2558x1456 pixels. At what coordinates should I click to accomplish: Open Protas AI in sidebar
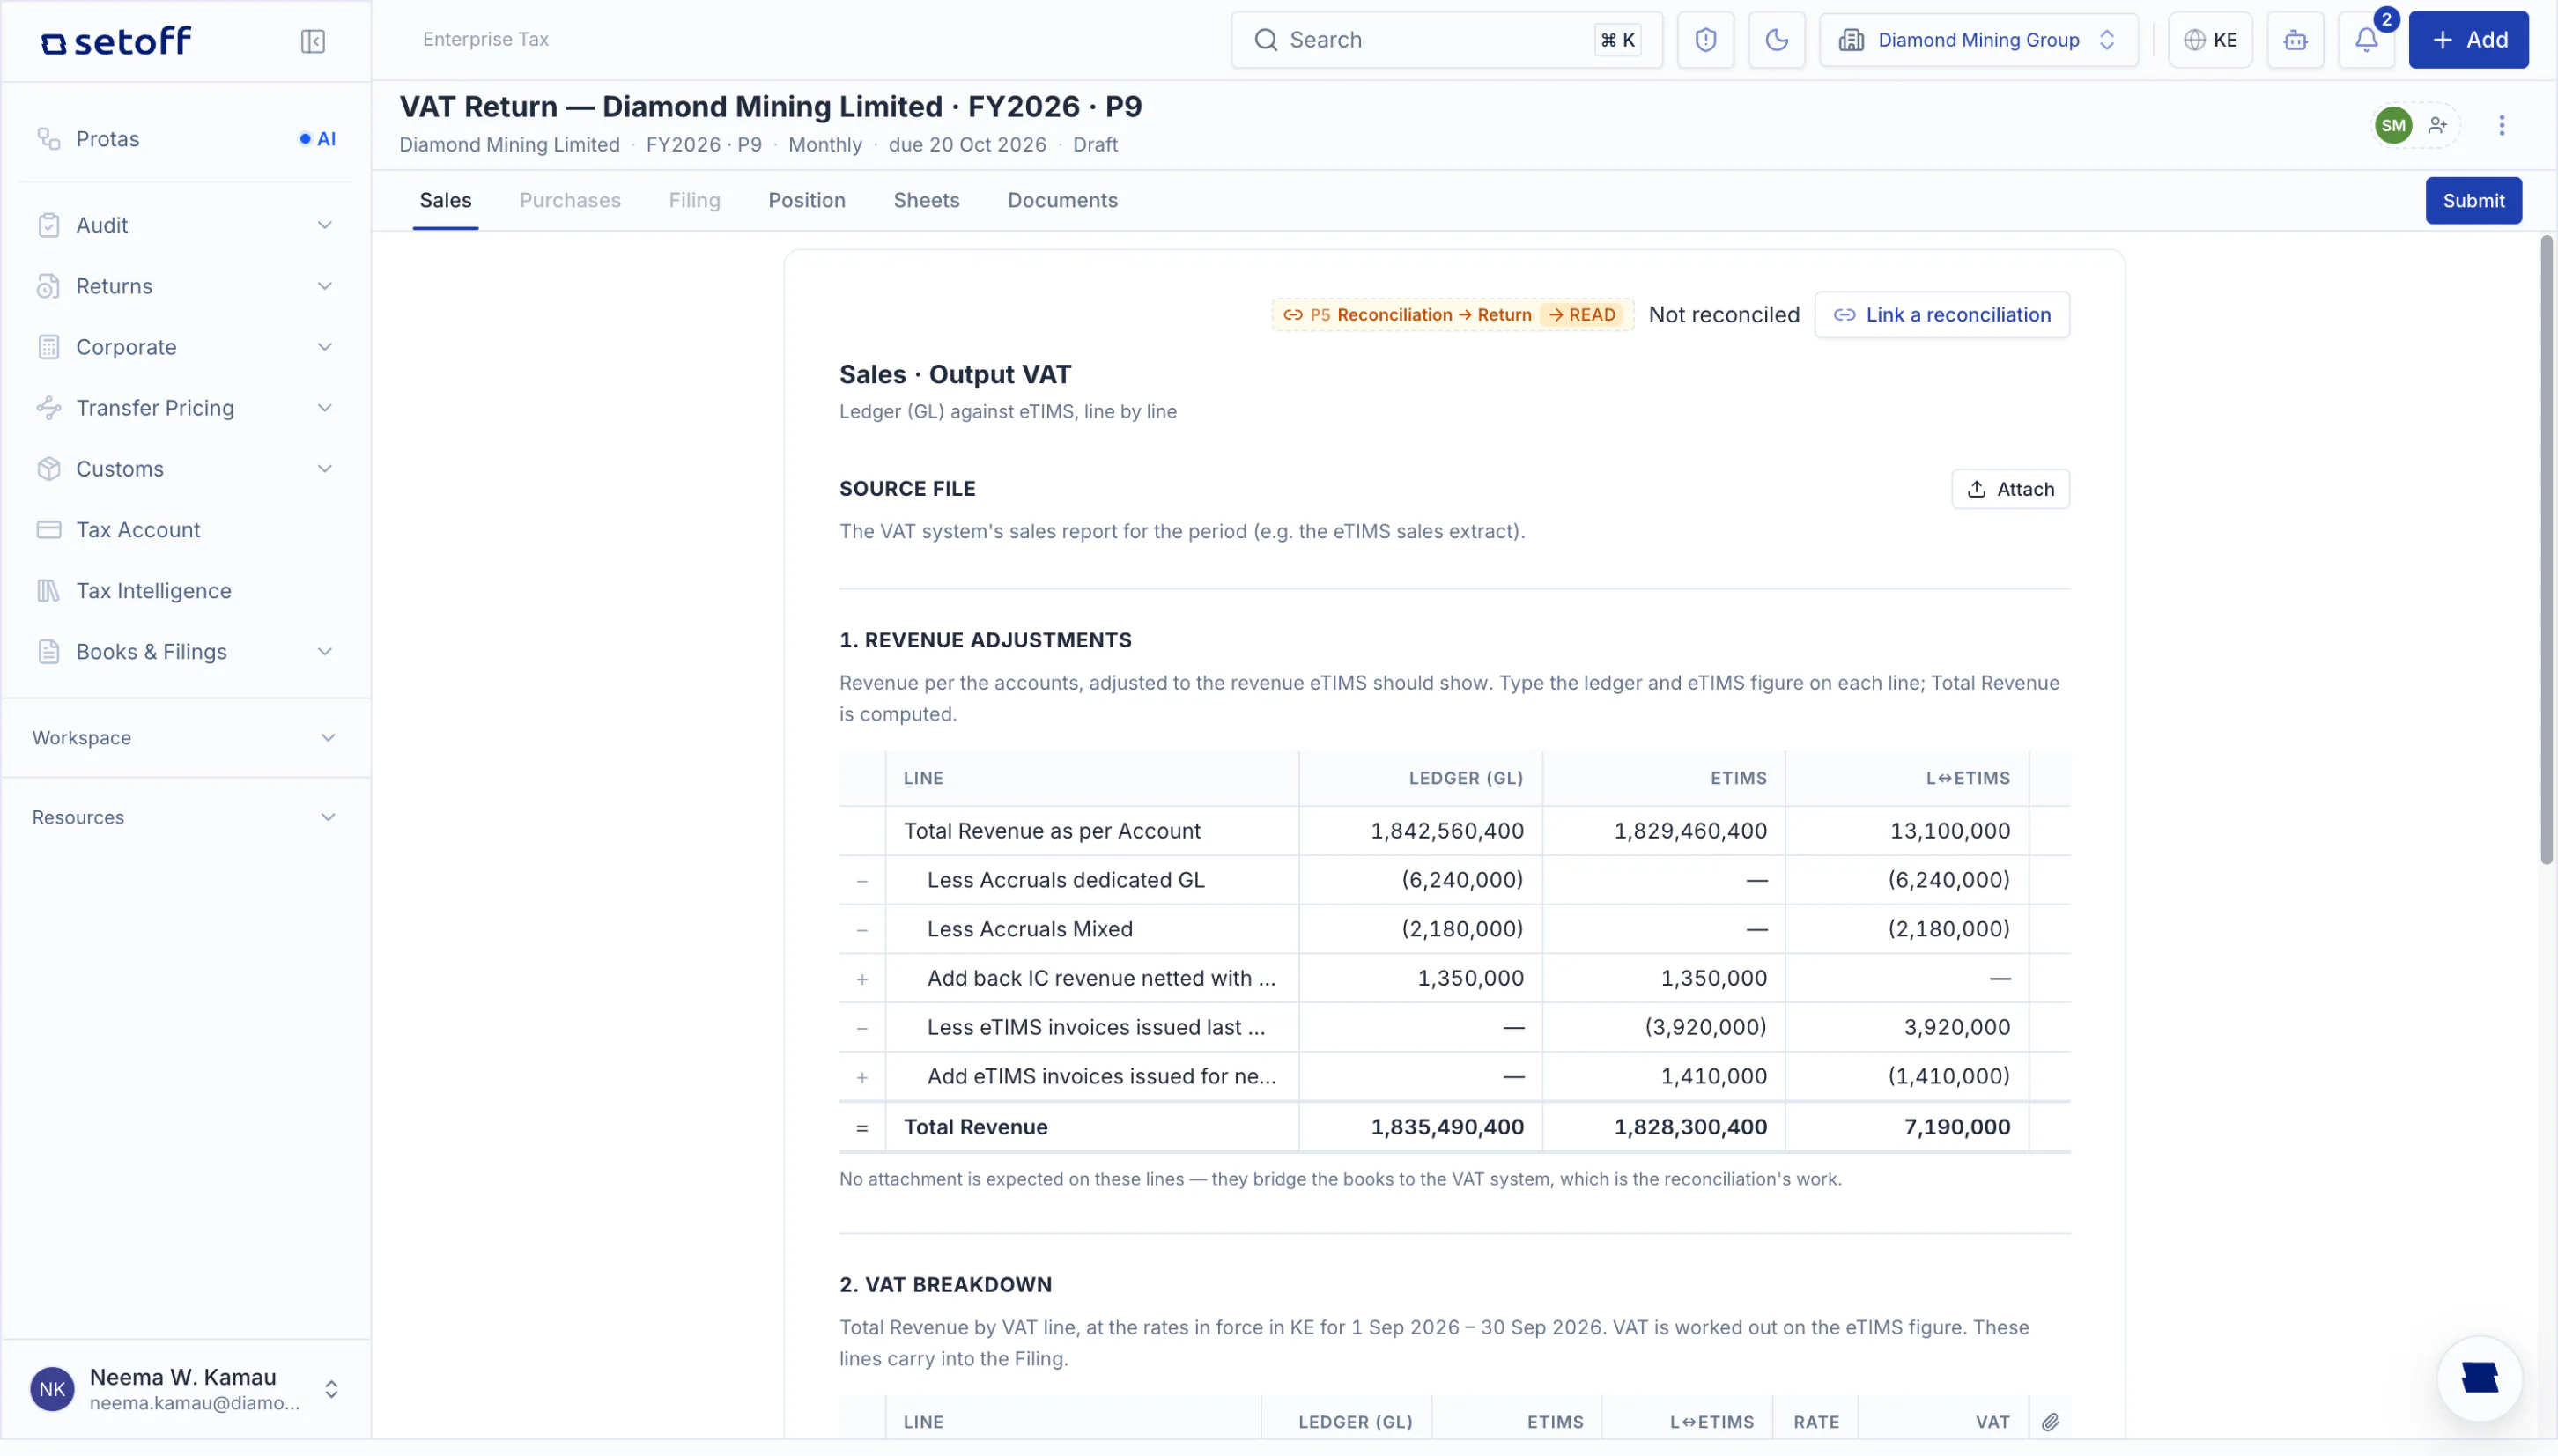point(186,139)
